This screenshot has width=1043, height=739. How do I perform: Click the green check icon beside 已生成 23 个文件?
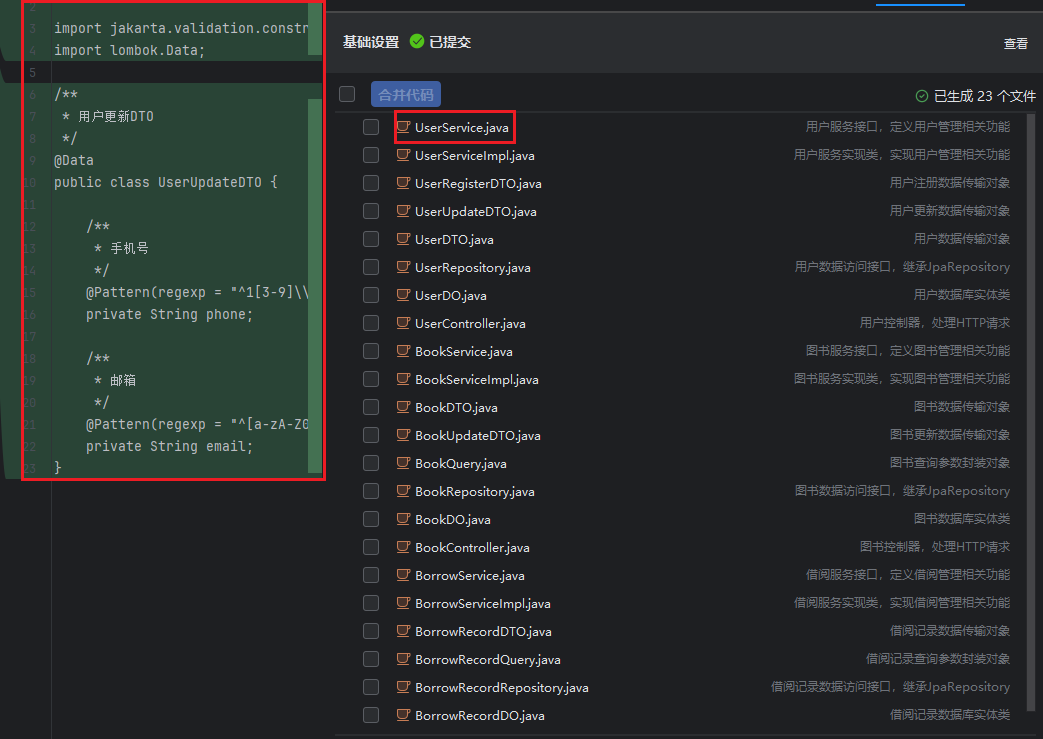922,96
